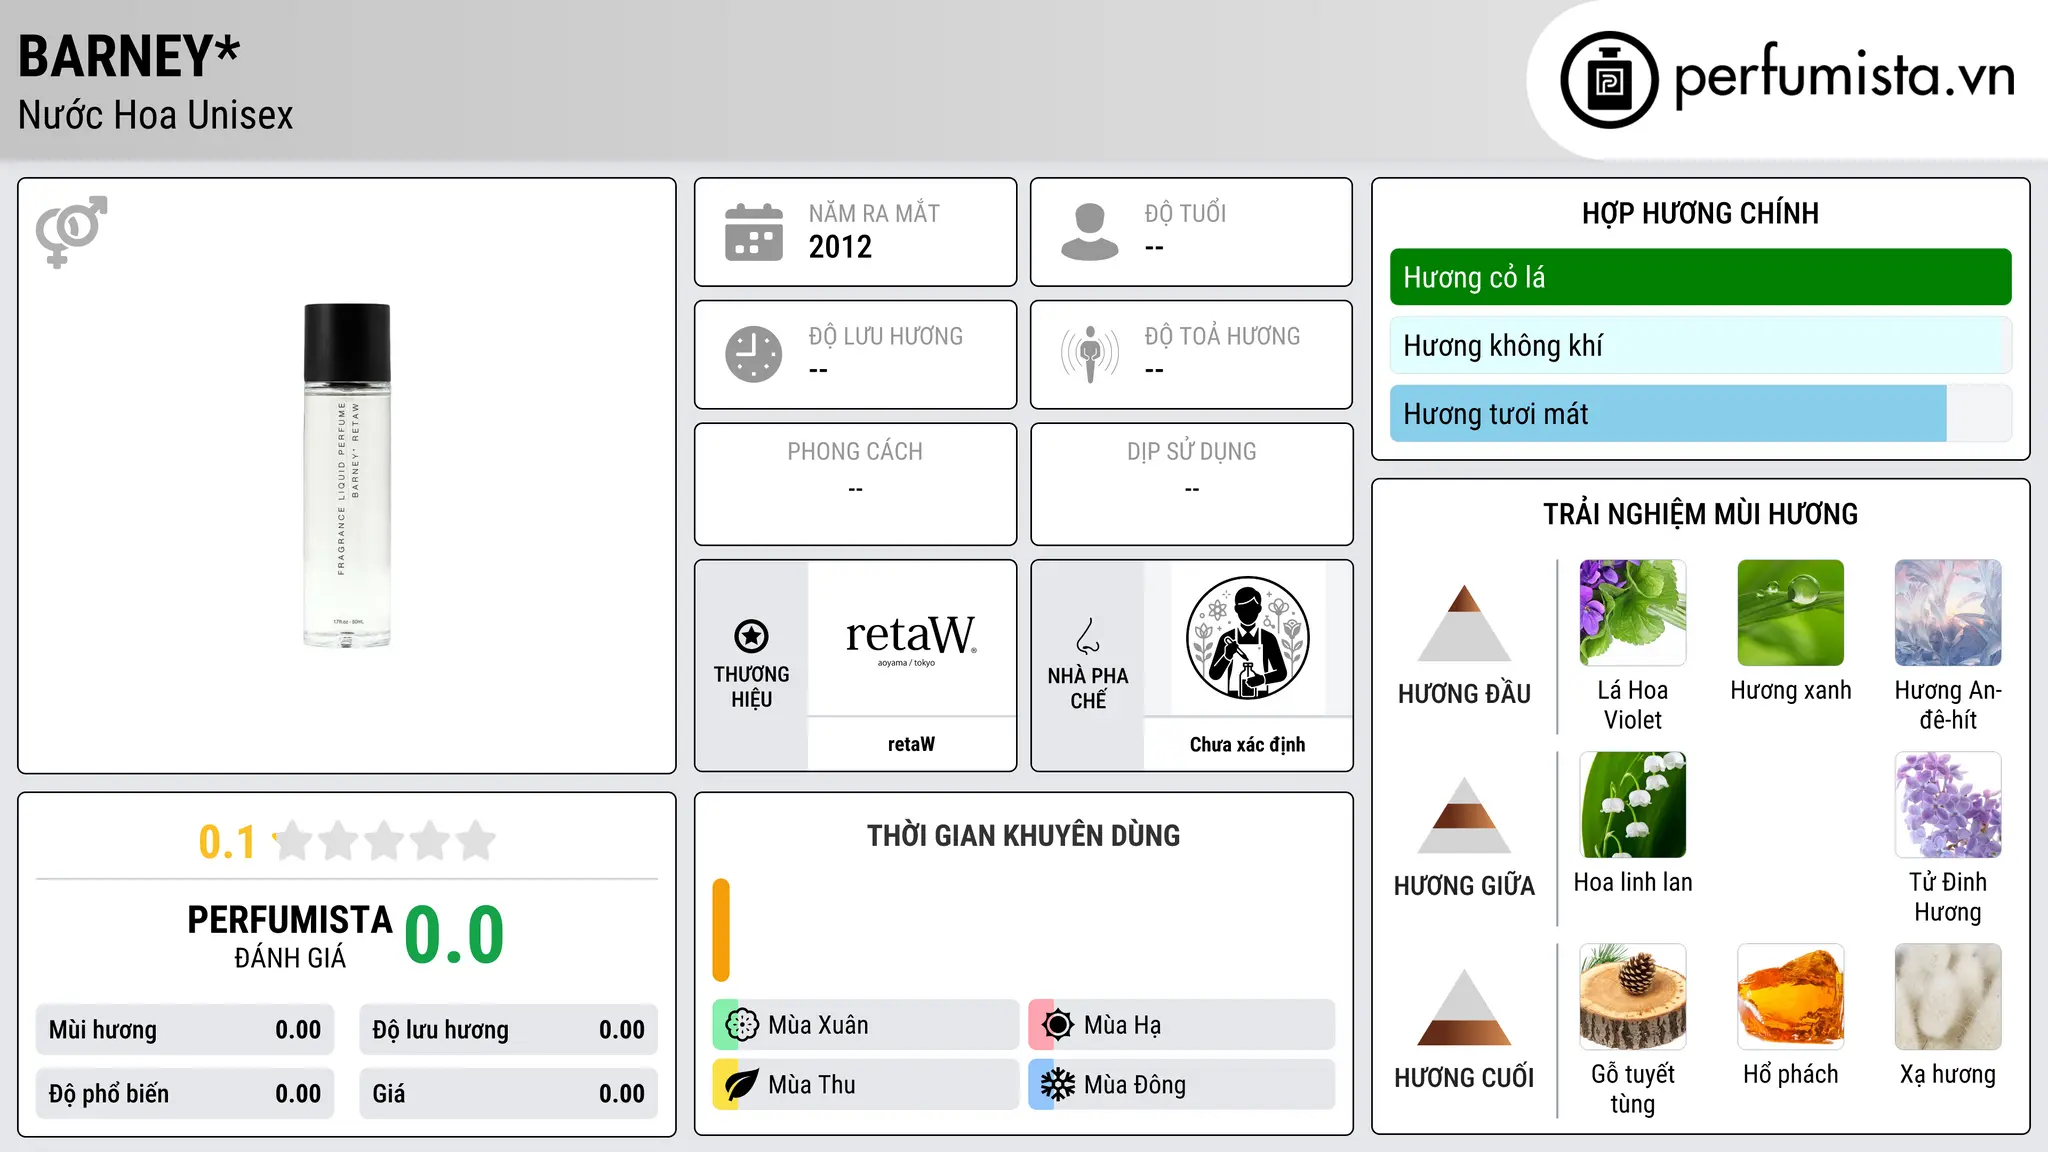The height and width of the screenshot is (1152, 2048).
Task: Click the perfumista.vn site name
Action: (1844, 75)
